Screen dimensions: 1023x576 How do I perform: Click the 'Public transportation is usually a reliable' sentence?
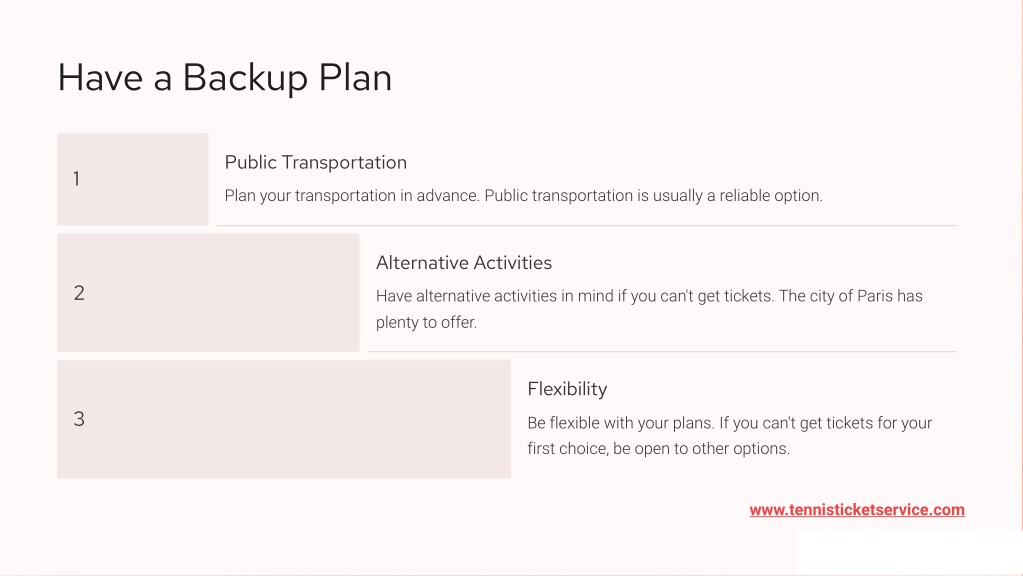(653, 196)
